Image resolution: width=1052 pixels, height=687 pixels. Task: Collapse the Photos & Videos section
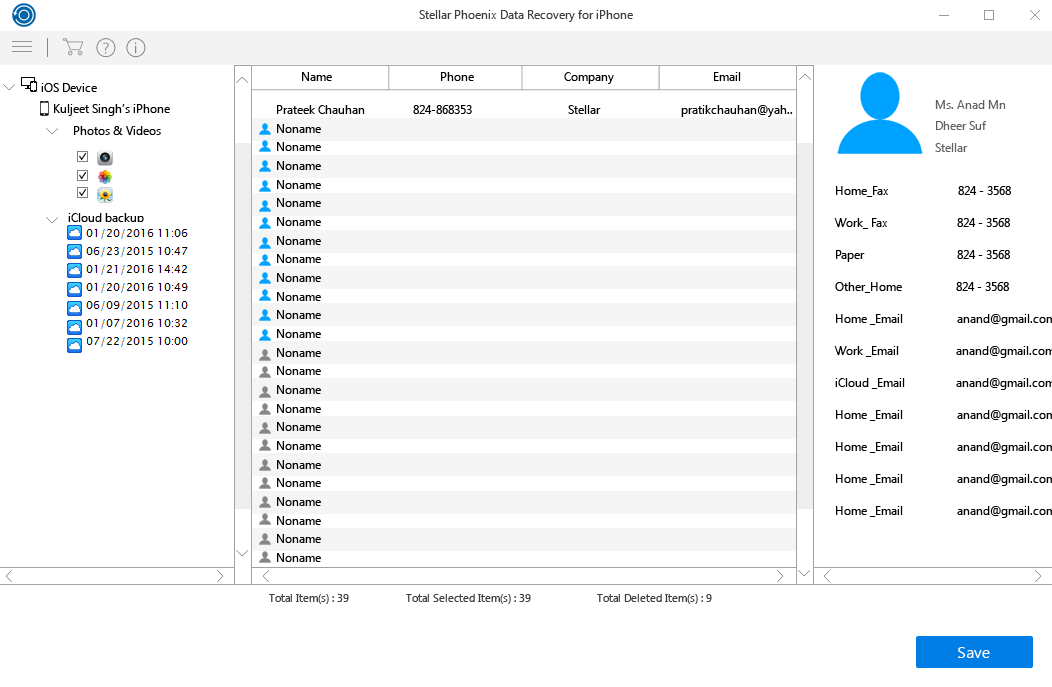tap(52, 131)
